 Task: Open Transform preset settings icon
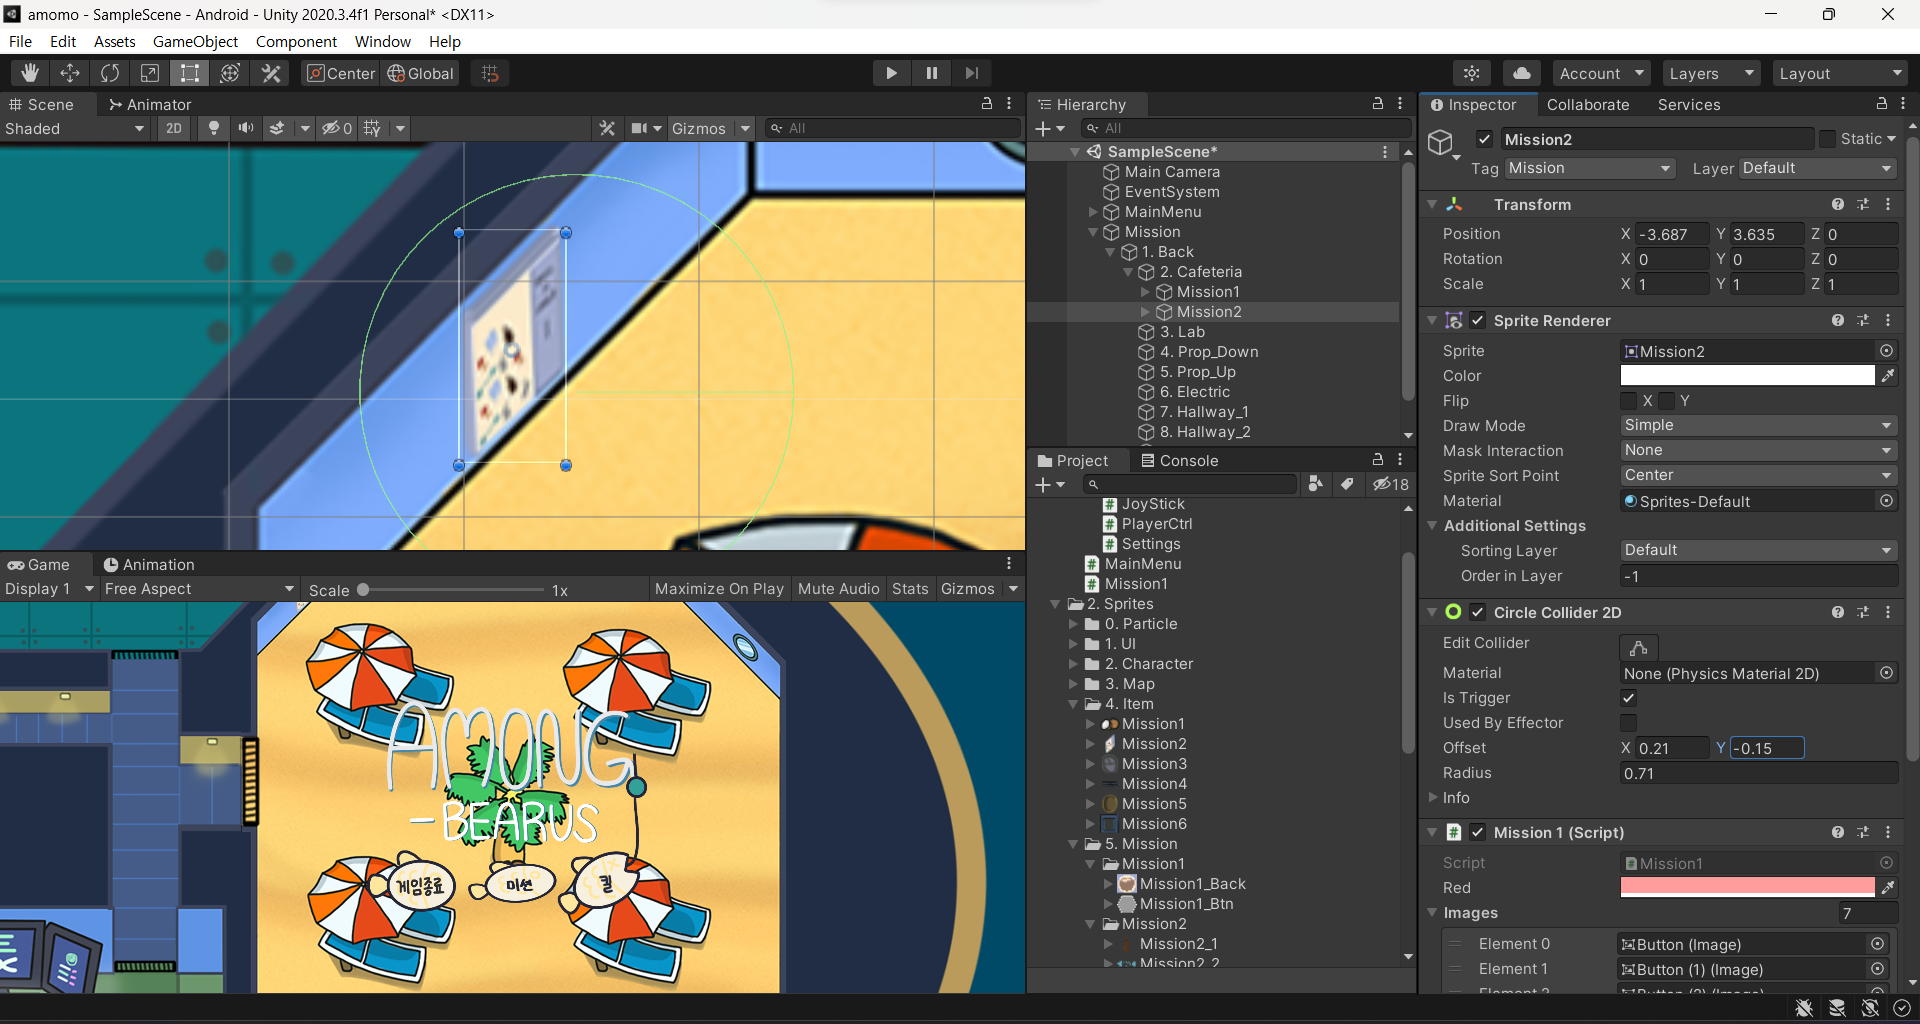(x=1863, y=204)
